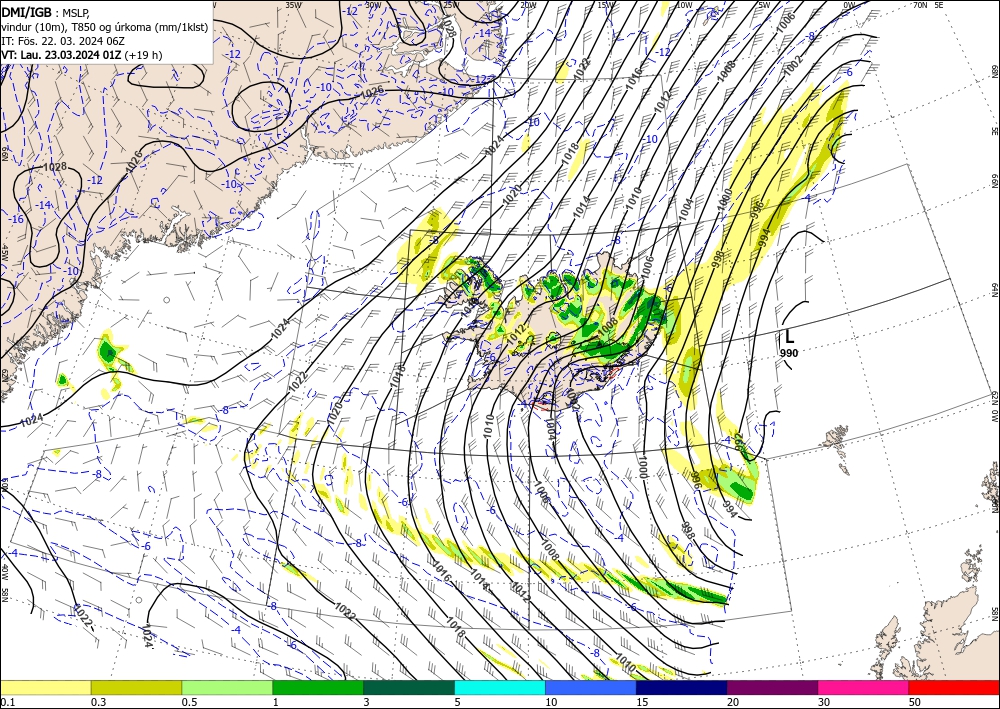
Task: Click the 'vindur (10m), T850 og úrkoma' line
Action: [x=105, y=27]
